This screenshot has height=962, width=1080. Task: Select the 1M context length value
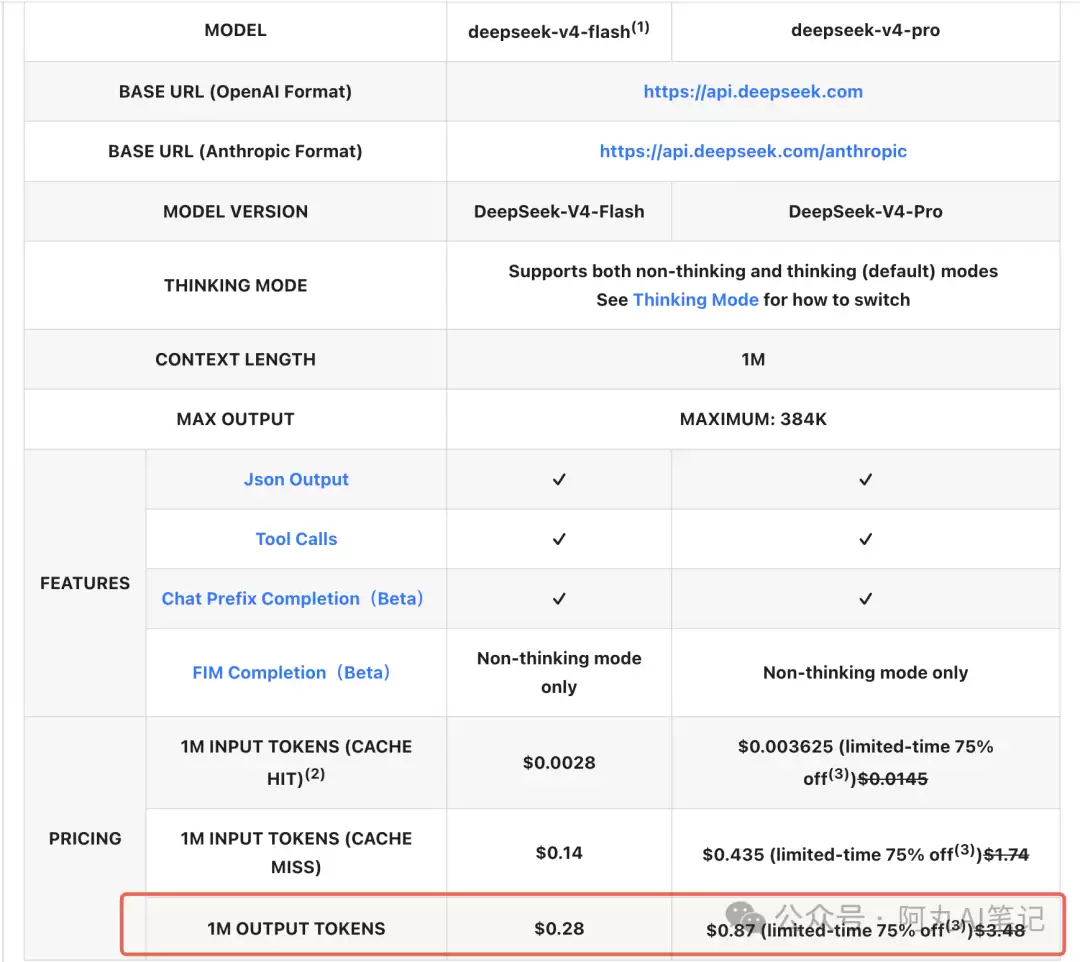pos(753,359)
